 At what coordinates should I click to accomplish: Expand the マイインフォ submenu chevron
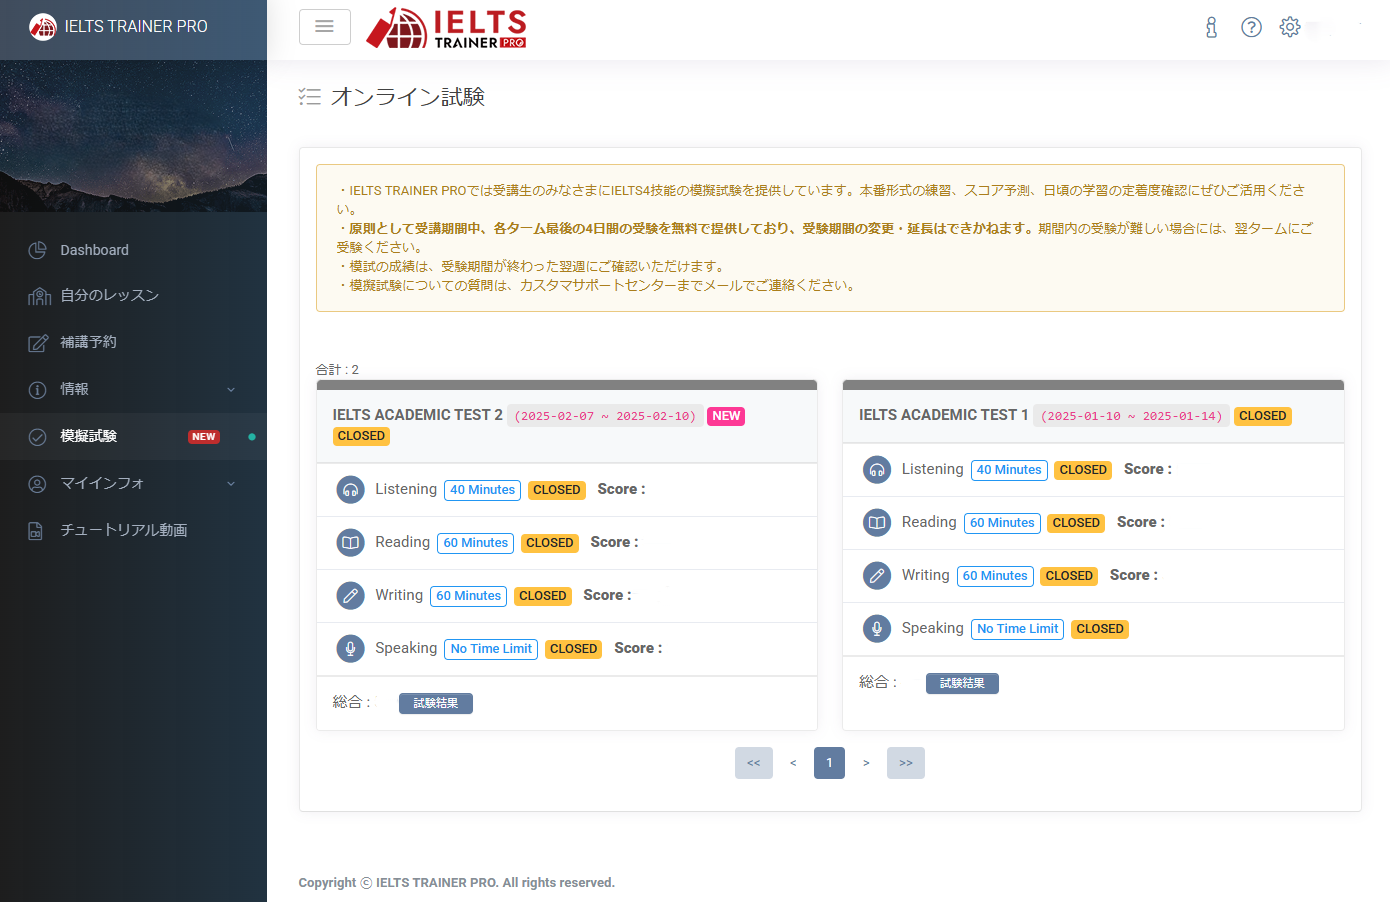pos(231,484)
